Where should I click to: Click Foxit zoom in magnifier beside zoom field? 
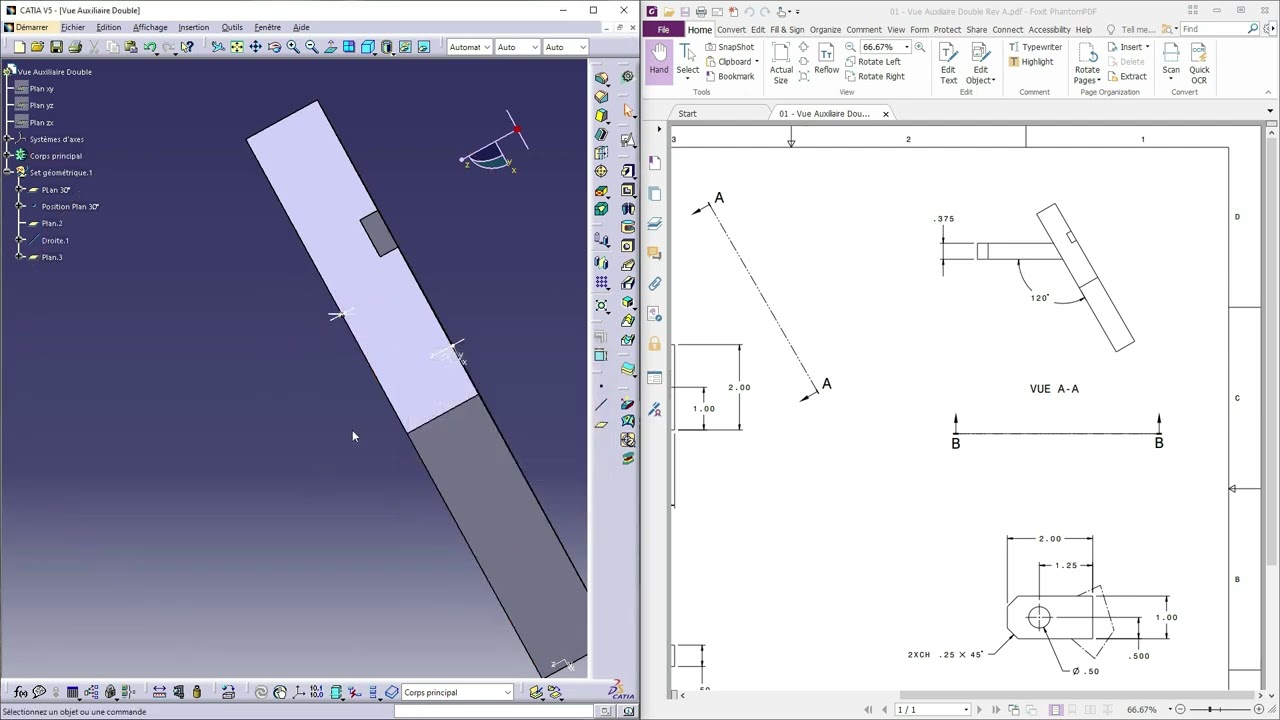[x=921, y=47]
